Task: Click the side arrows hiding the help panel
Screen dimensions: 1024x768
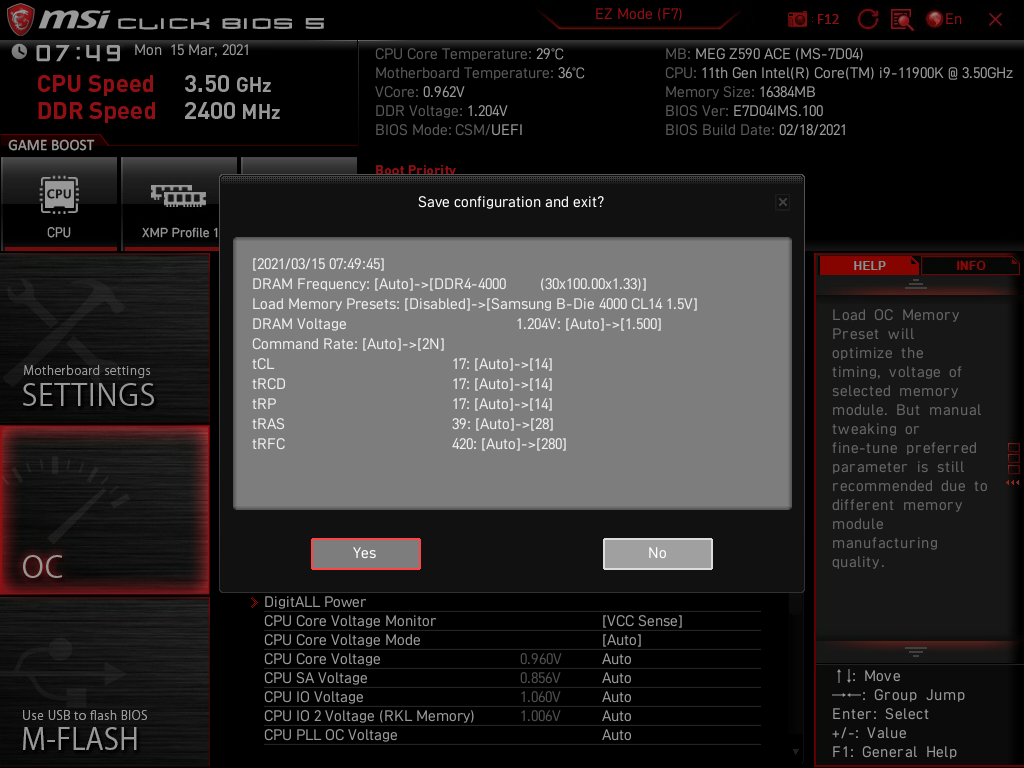Action: click(1013, 483)
